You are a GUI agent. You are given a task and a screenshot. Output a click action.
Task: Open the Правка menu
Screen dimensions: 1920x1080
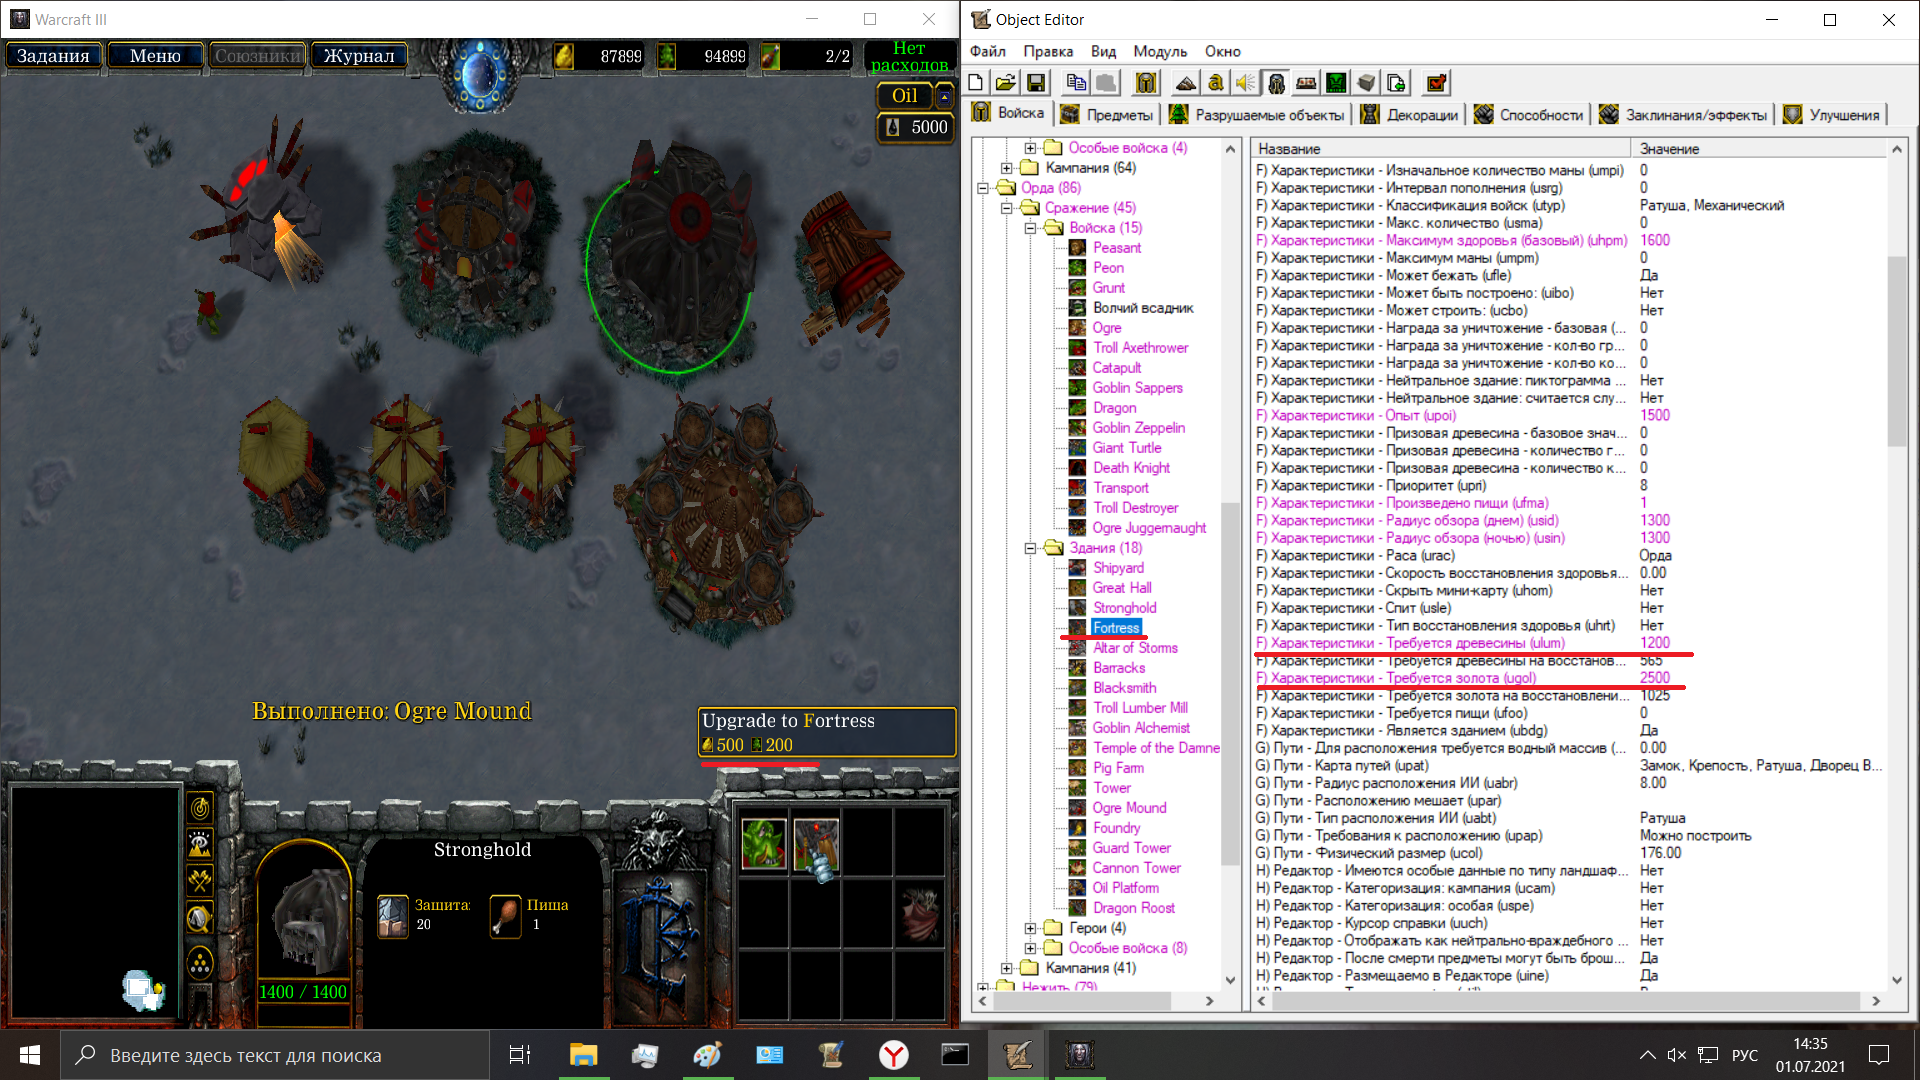1048,51
